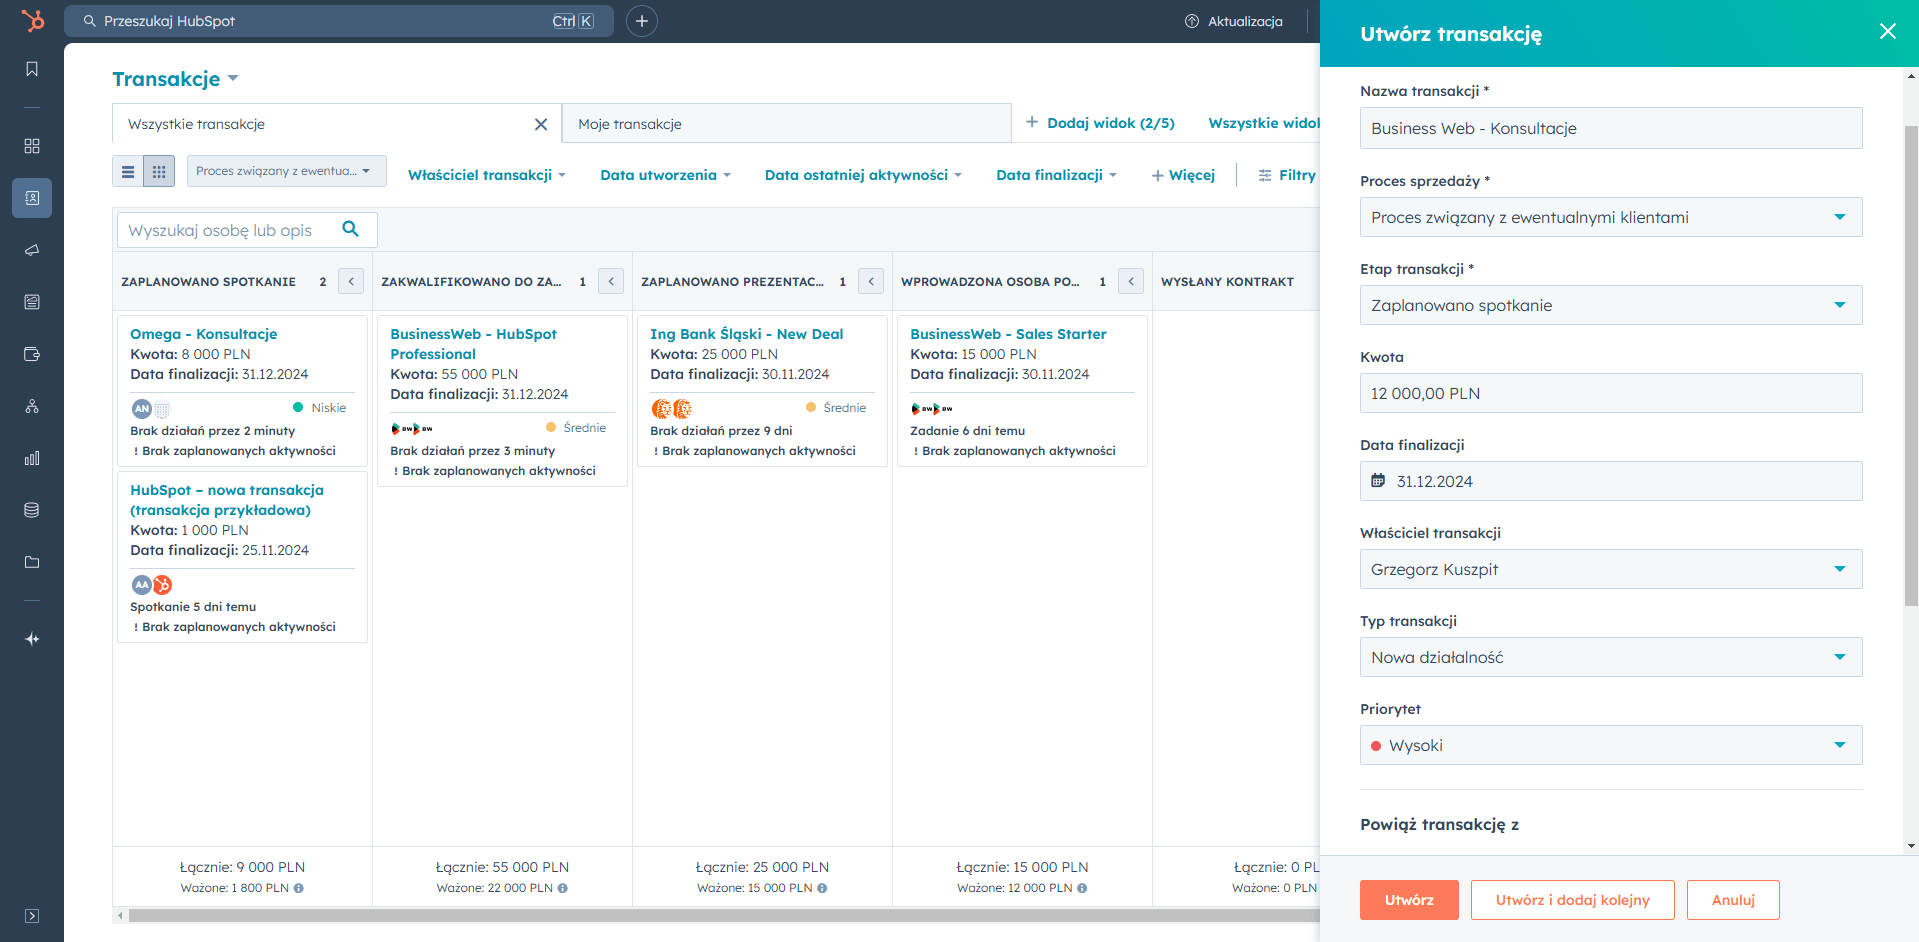1919x942 pixels.
Task: Select the Moje transakcje view tab
Action: [x=786, y=124]
